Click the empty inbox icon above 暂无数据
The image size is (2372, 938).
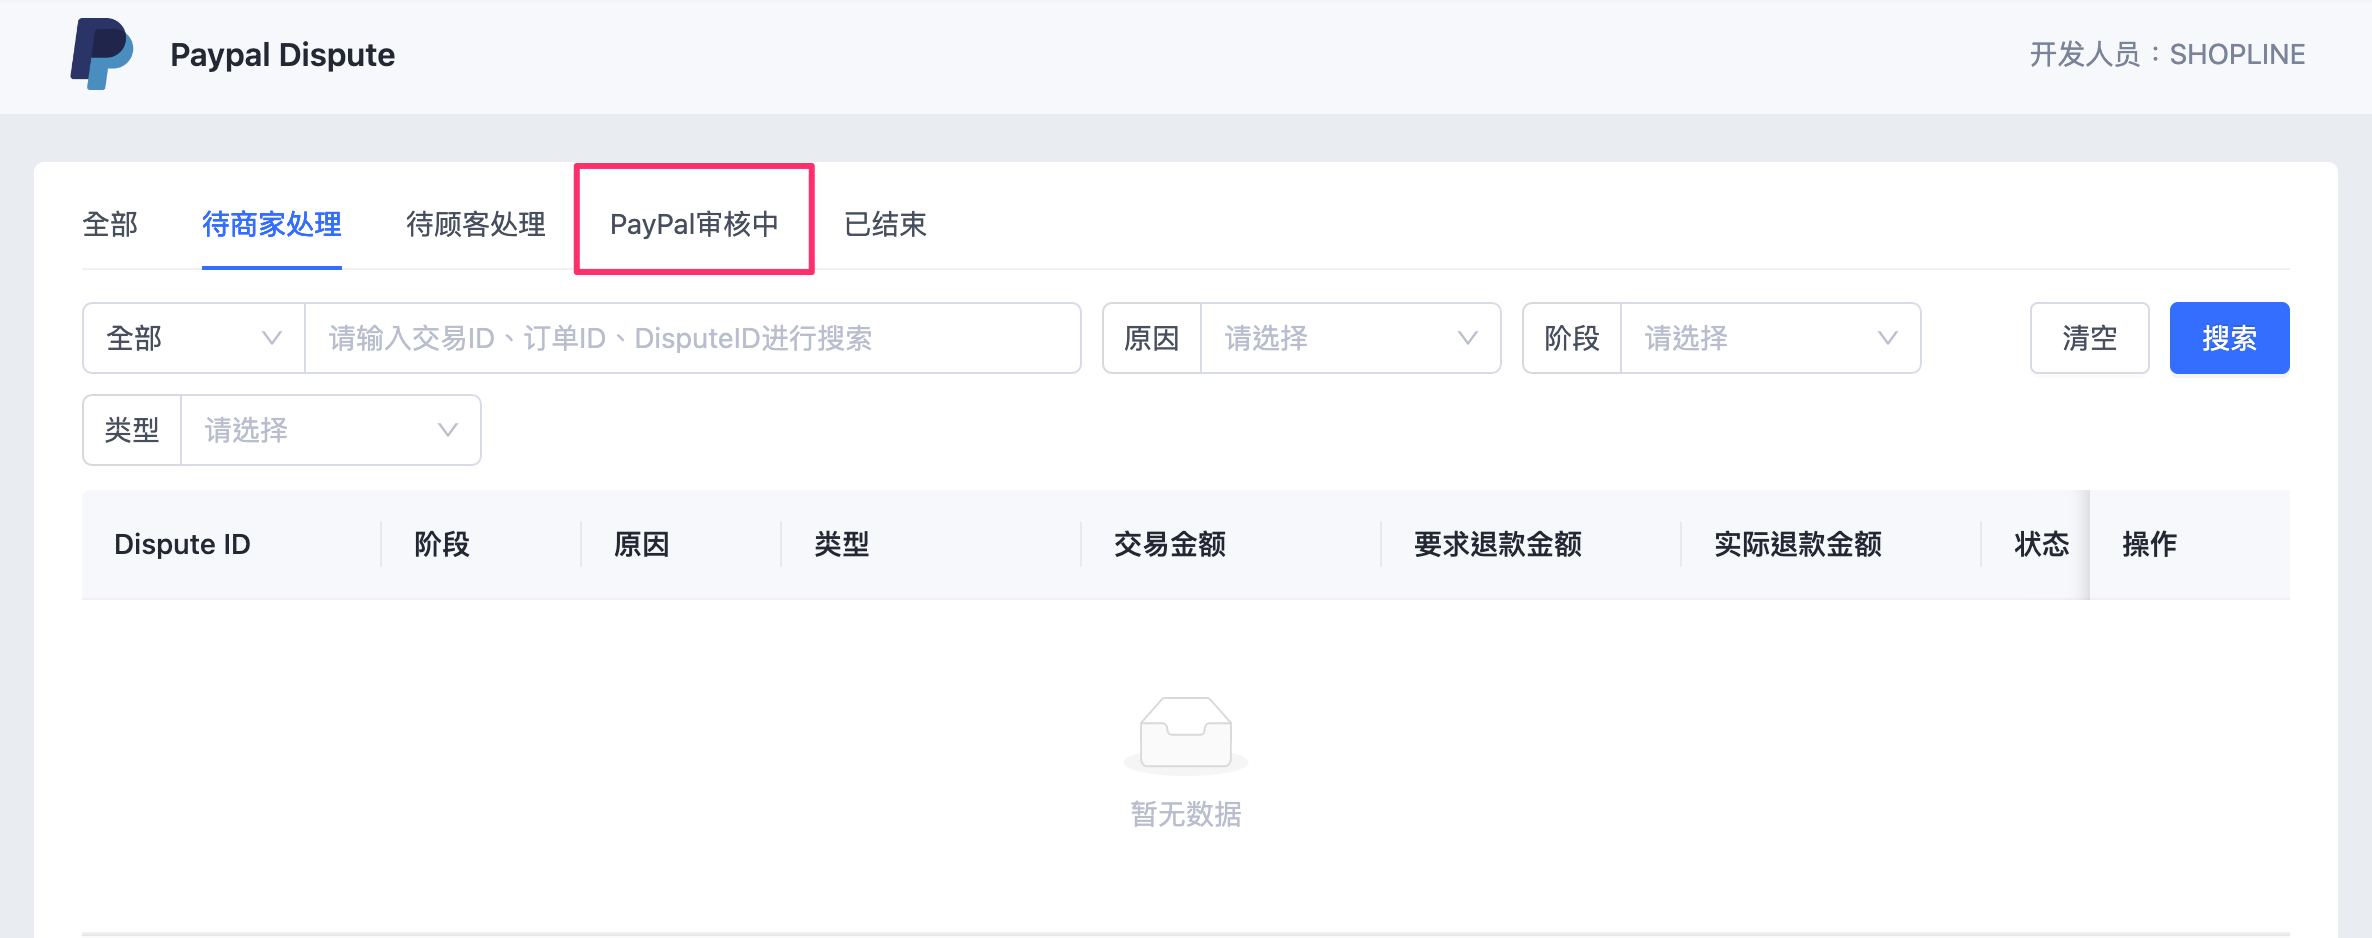pyautogui.click(x=1186, y=735)
